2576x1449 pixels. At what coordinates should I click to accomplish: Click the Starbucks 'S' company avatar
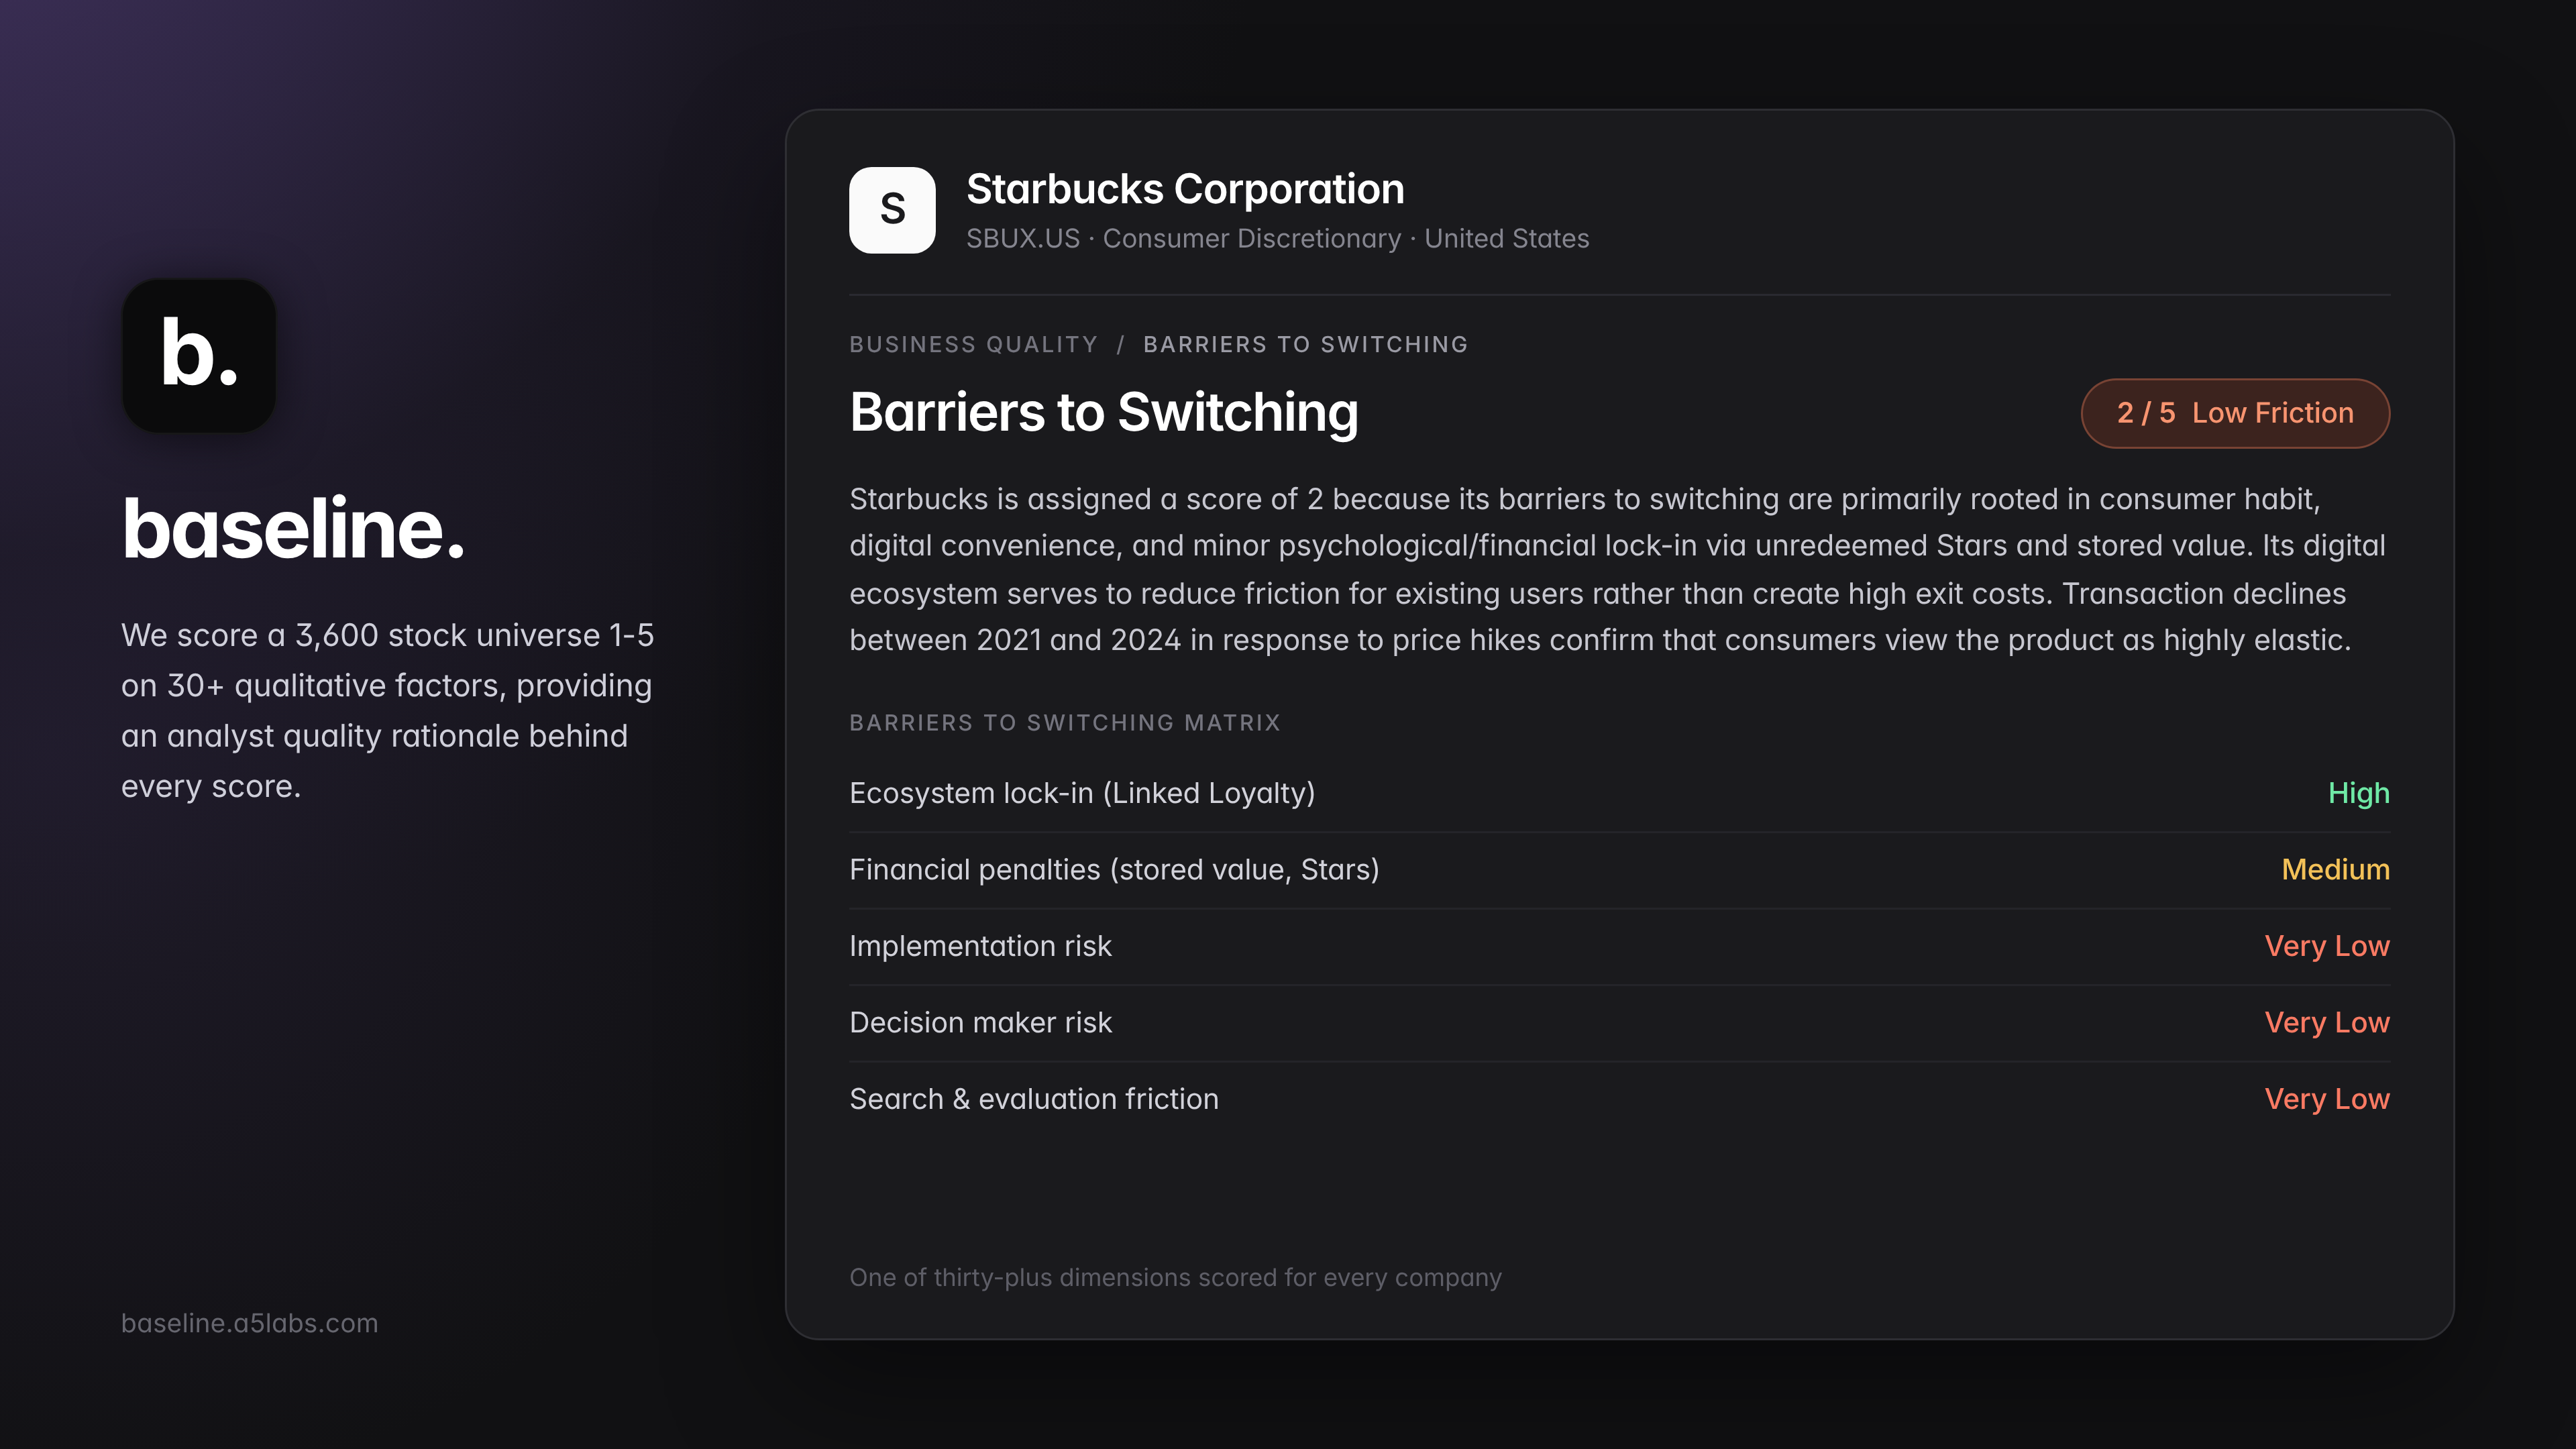tap(892, 210)
